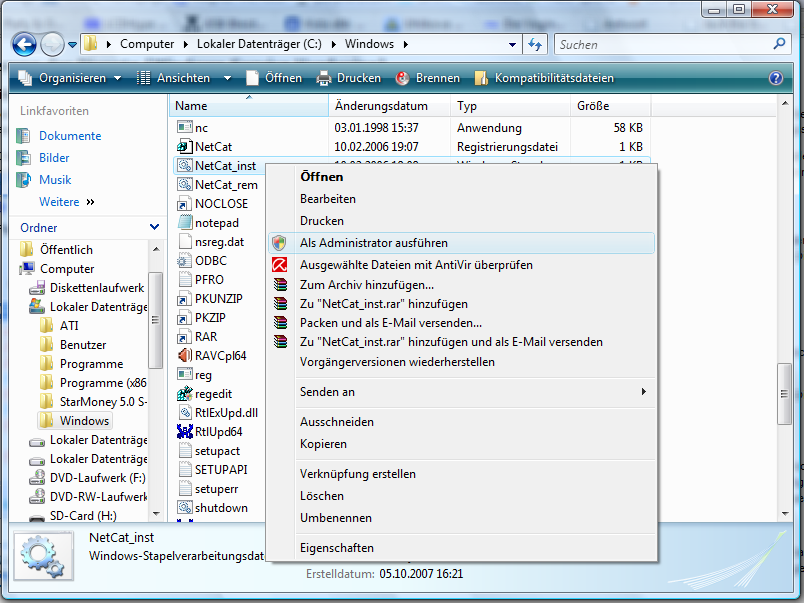Image resolution: width=804 pixels, height=603 pixels.
Task: Select the NOCLOSE shortcut icon
Action: (x=185, y=204)
